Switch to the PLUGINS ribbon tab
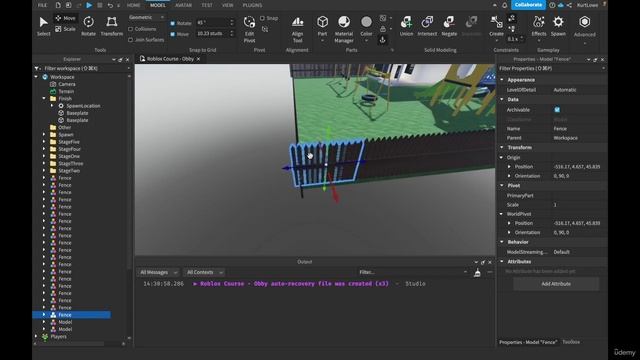Image resolution: width=640 pixels, height=360 pixels. 252,5
